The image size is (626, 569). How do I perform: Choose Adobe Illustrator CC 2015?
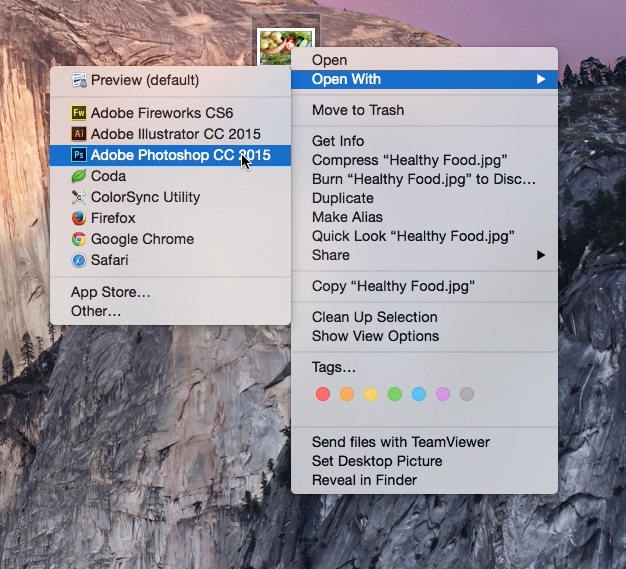(x=170, y=134)
